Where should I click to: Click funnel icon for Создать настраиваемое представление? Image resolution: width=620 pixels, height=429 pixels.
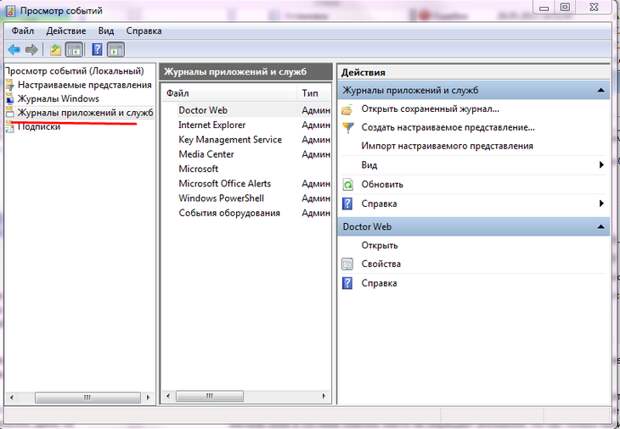click(348, 128)
